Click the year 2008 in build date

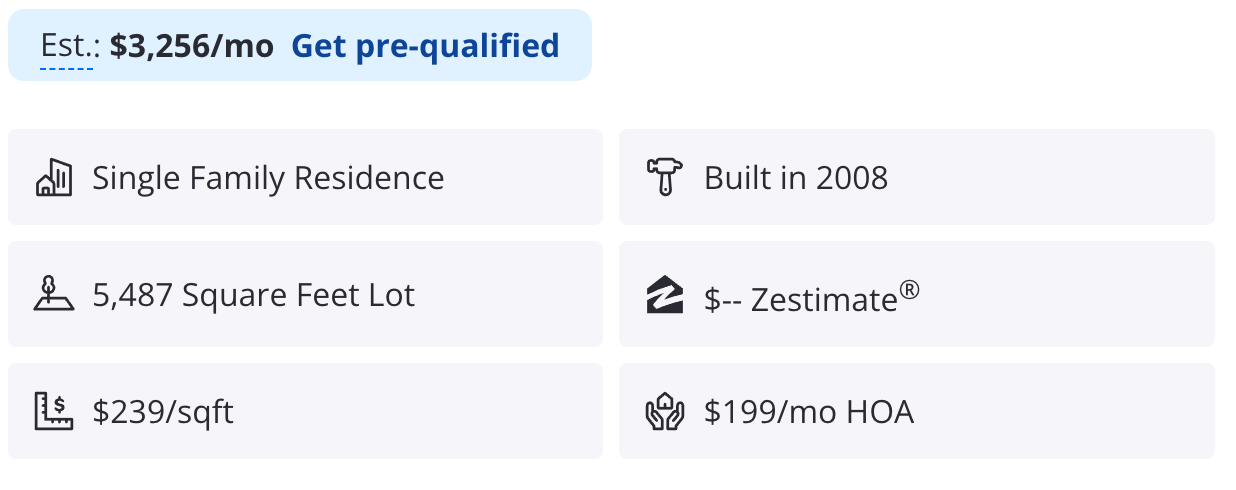tap(852, 178)
